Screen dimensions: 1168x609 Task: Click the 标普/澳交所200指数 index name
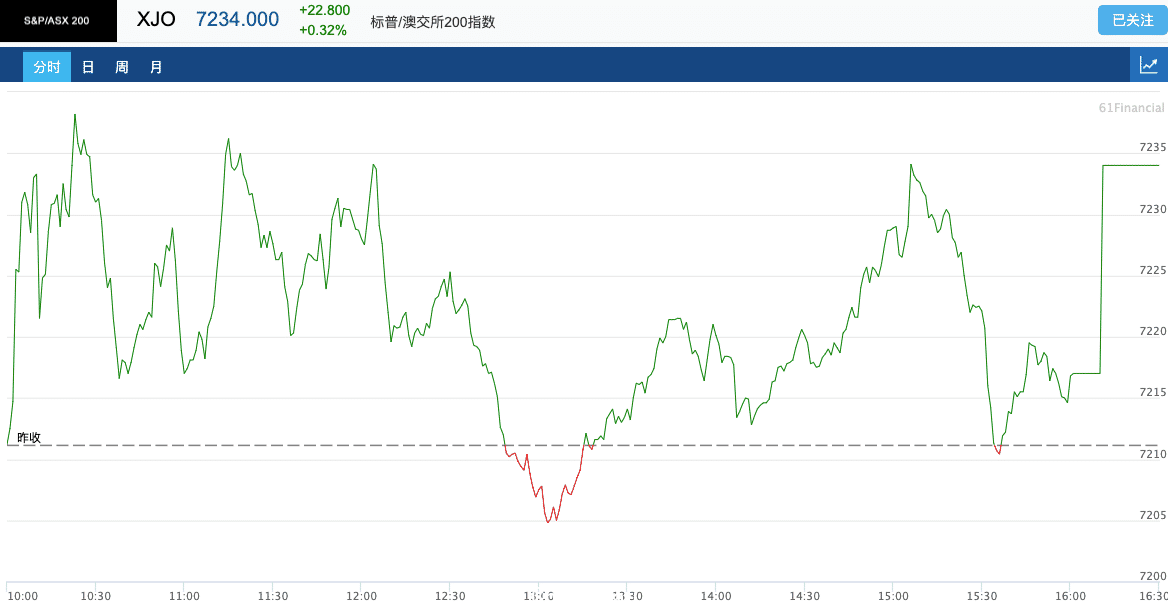(433, 22)
